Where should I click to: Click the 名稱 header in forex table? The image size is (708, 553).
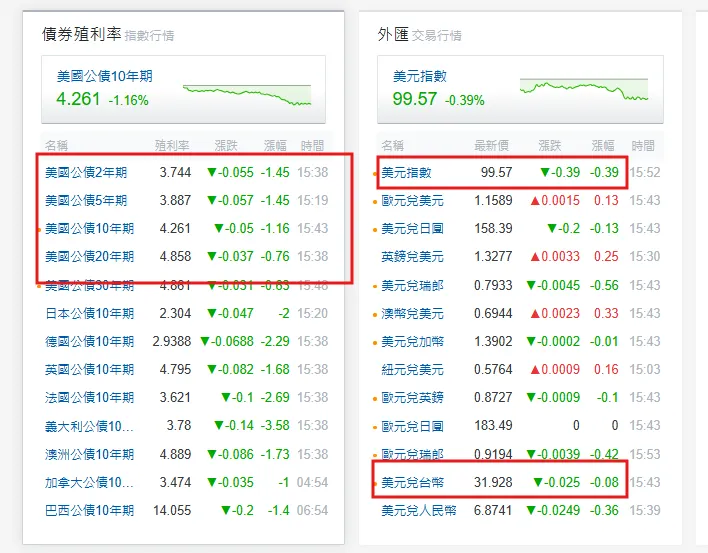(x=392, y=145)
